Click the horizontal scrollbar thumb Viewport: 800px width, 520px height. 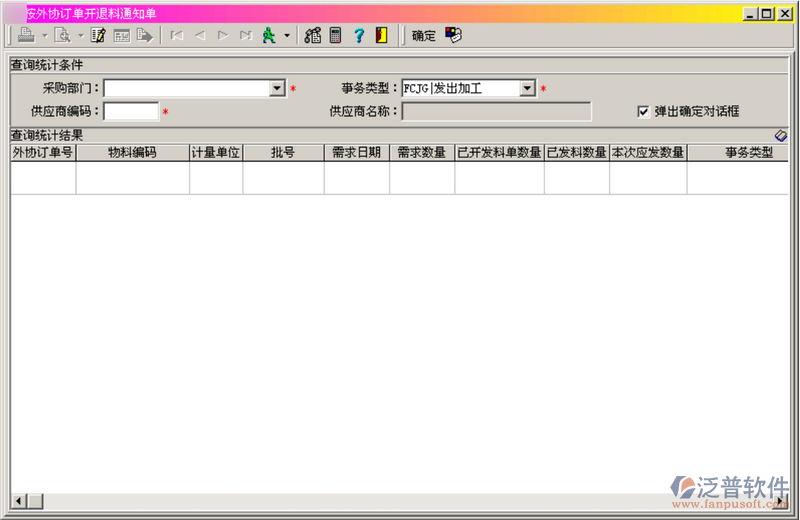[x=35, y=501]
